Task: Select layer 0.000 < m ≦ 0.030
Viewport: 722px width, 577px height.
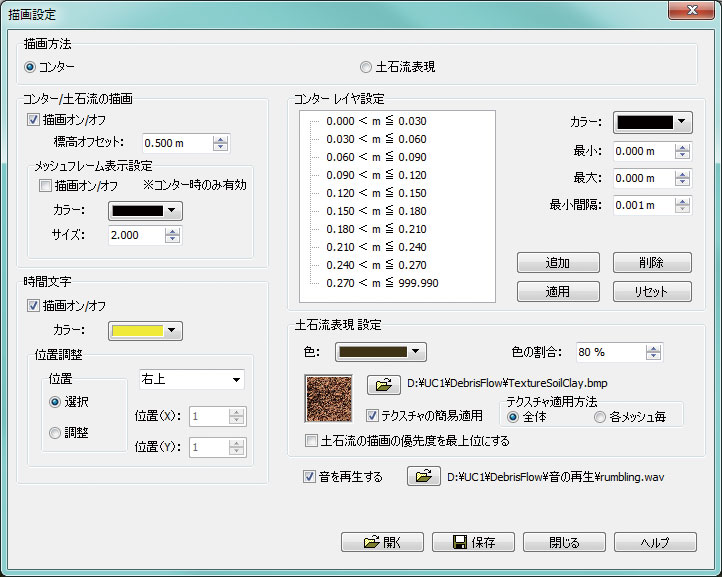Action: pyautogui.click(x=376, y=121)
